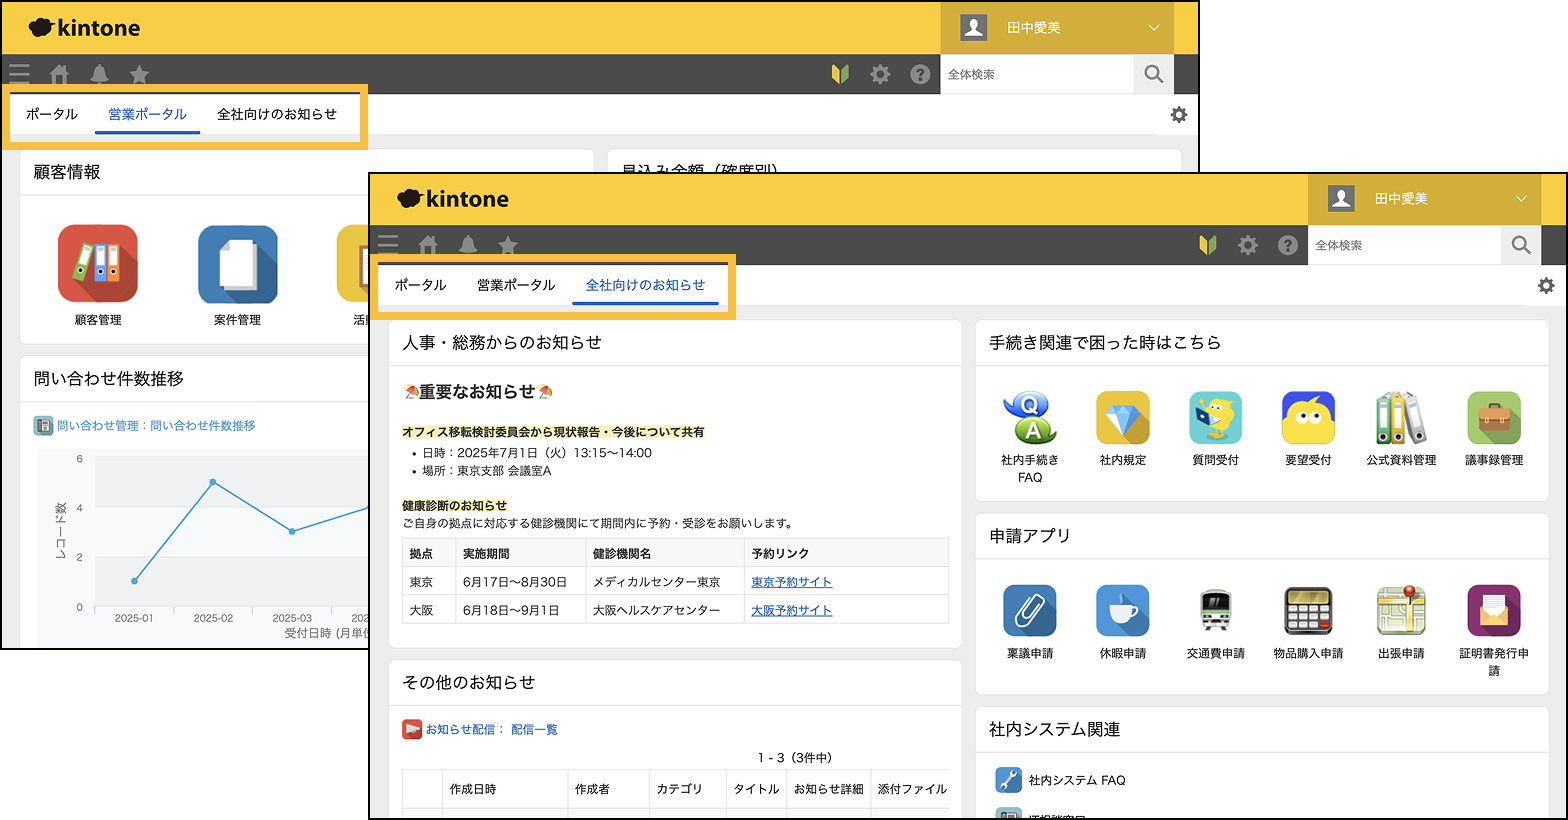The width and height of the screenshot is (1568, 820).
Task: Switch to the 営業ポータル tab in front window
Action: pyautogui.click(x=515, y=285)
